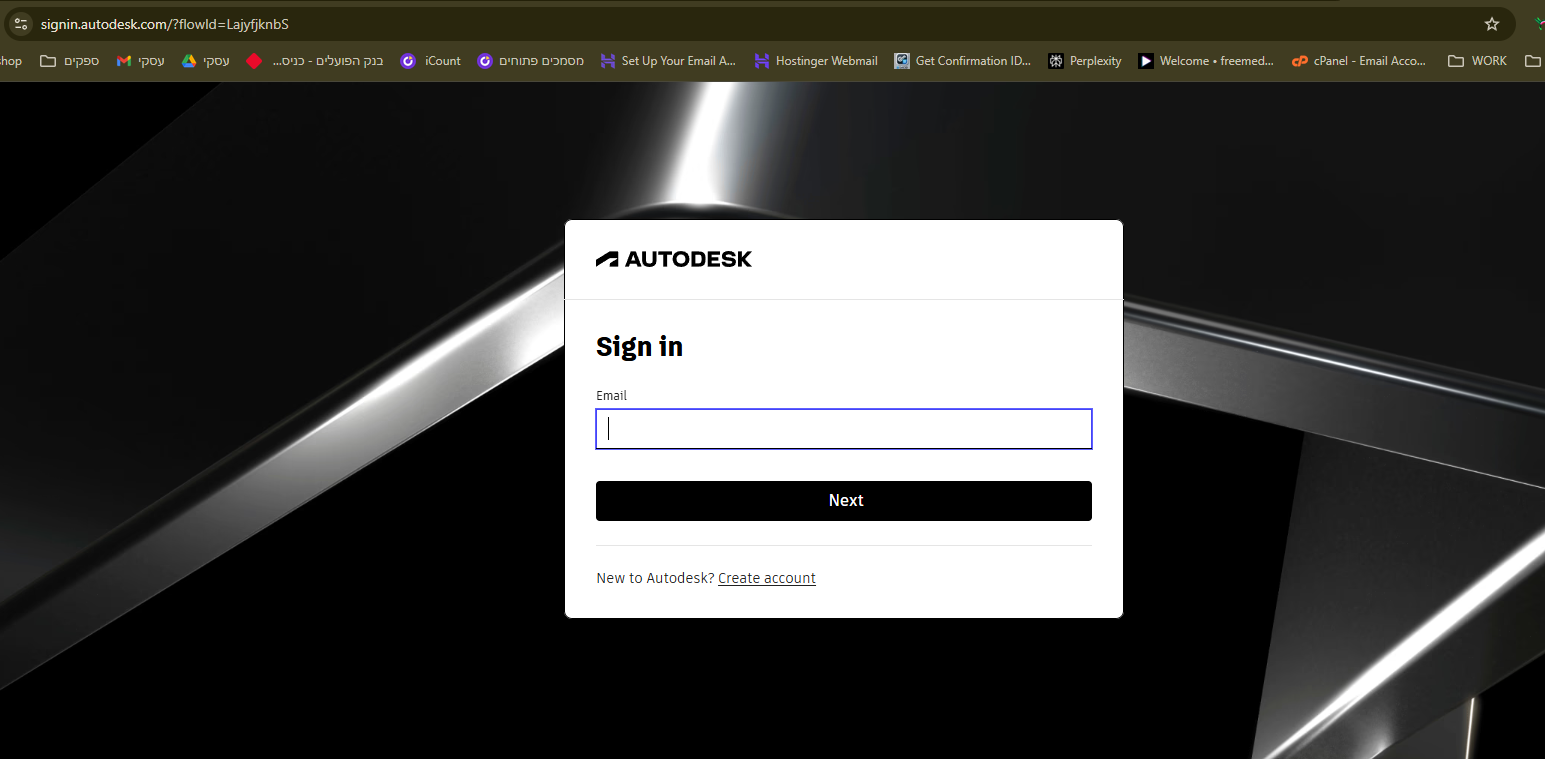Click the URL in the address bar

165,24
